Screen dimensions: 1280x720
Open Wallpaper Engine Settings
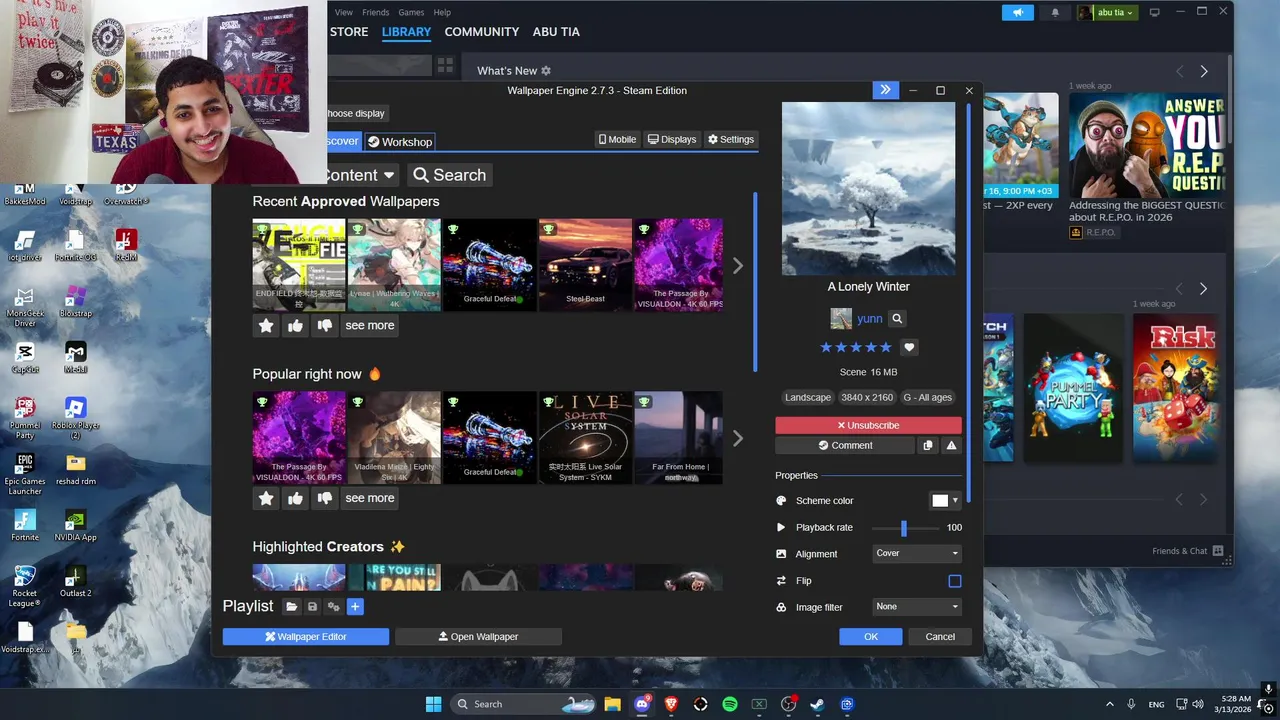click(x=731, y=139)
